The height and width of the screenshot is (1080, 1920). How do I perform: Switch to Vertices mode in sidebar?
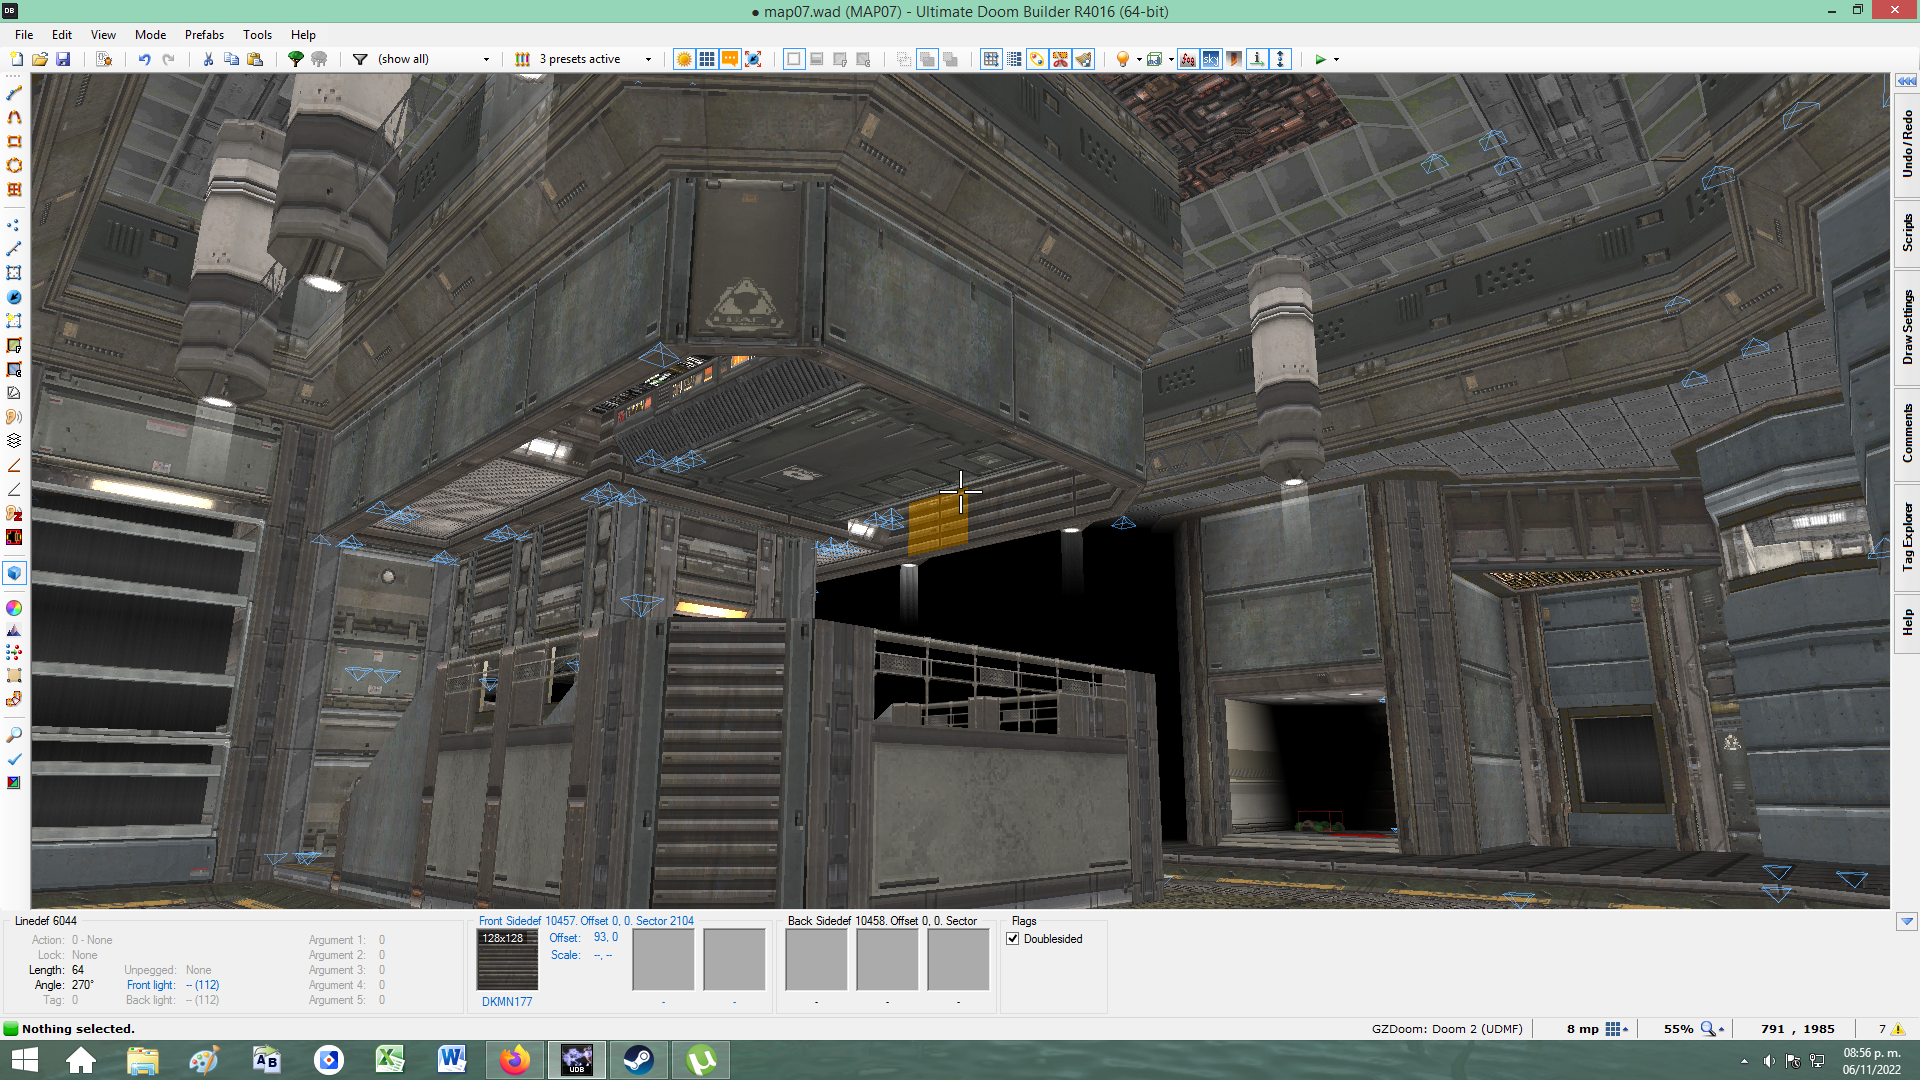[14, 225]
